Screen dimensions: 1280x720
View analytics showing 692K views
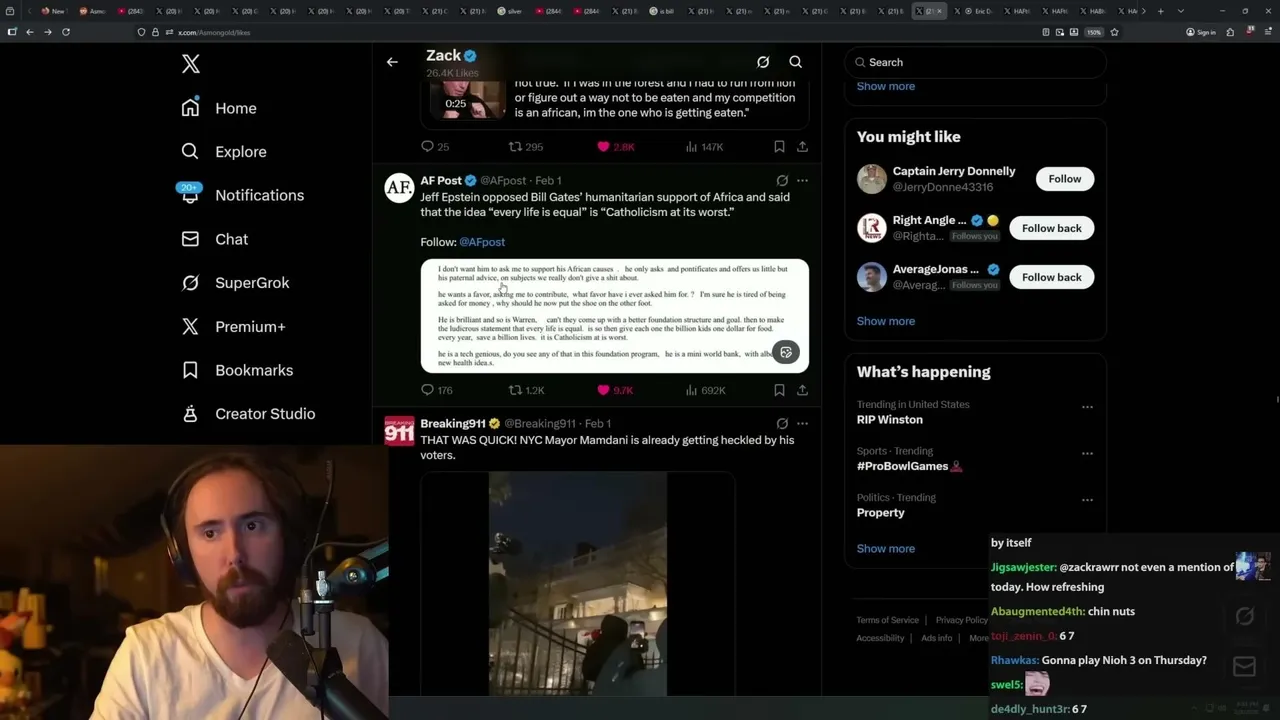(705, 390)
